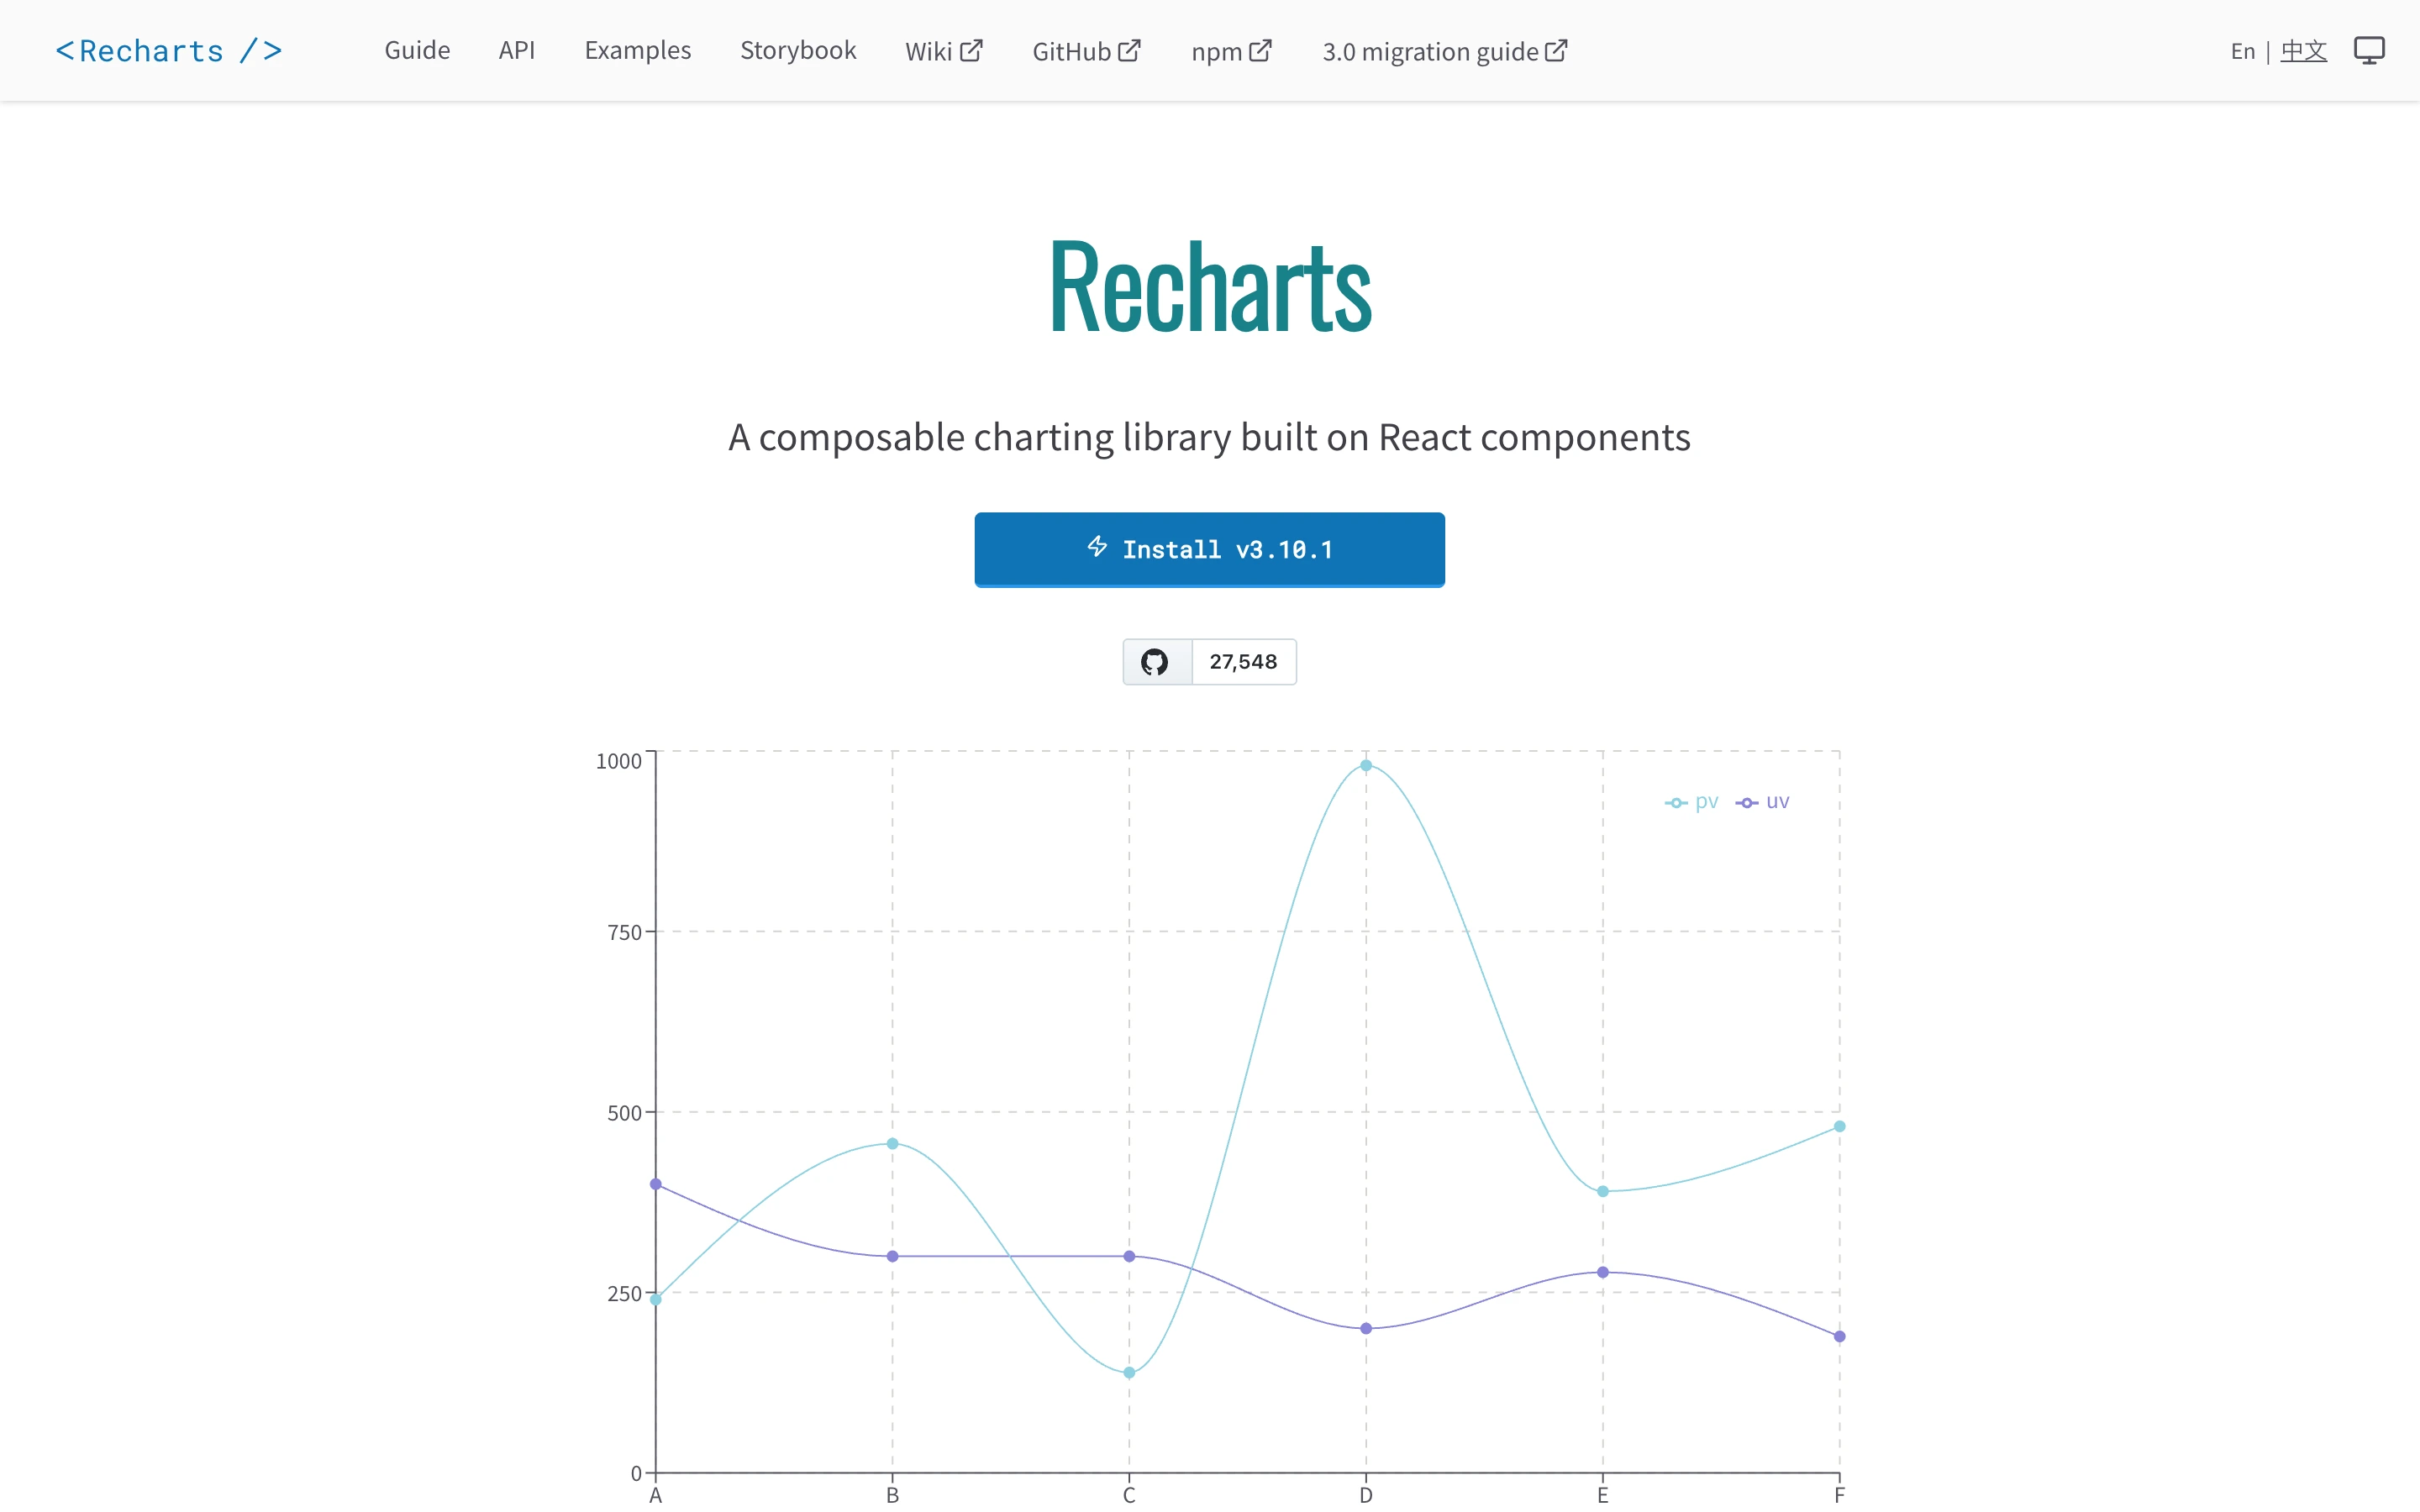Click the uv data point at C
Viewport: 2420px width, 1512px height.
(1129, 1256)
